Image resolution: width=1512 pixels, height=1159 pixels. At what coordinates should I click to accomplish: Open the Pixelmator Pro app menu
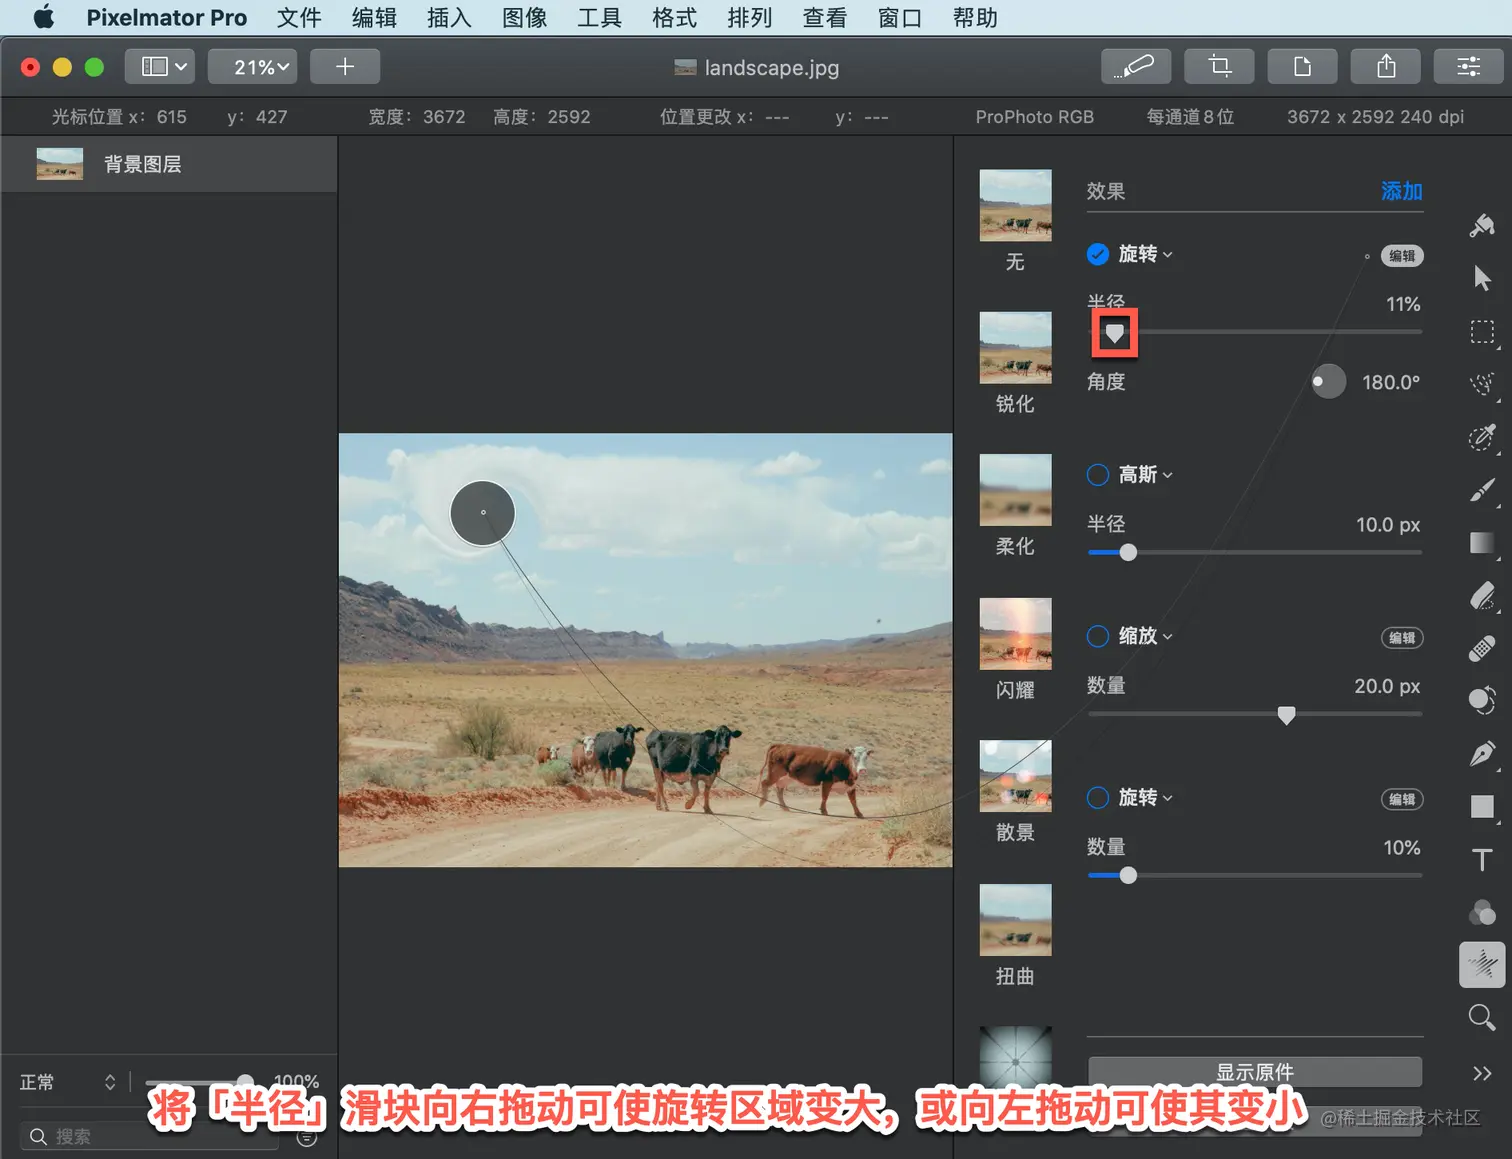pyautogui.click(x=166, y=17)
